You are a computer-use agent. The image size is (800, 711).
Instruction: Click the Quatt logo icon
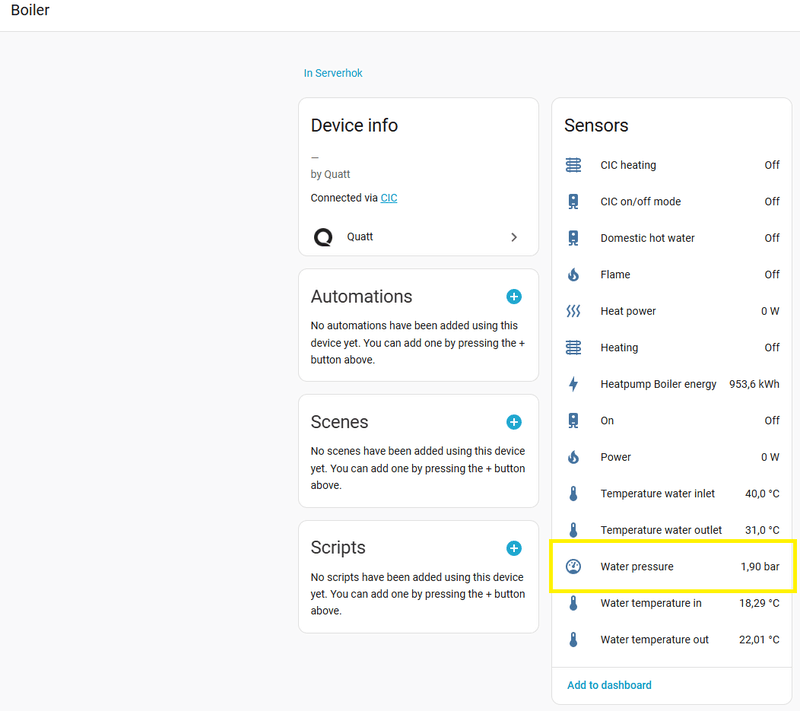click(x=323, y=237)
